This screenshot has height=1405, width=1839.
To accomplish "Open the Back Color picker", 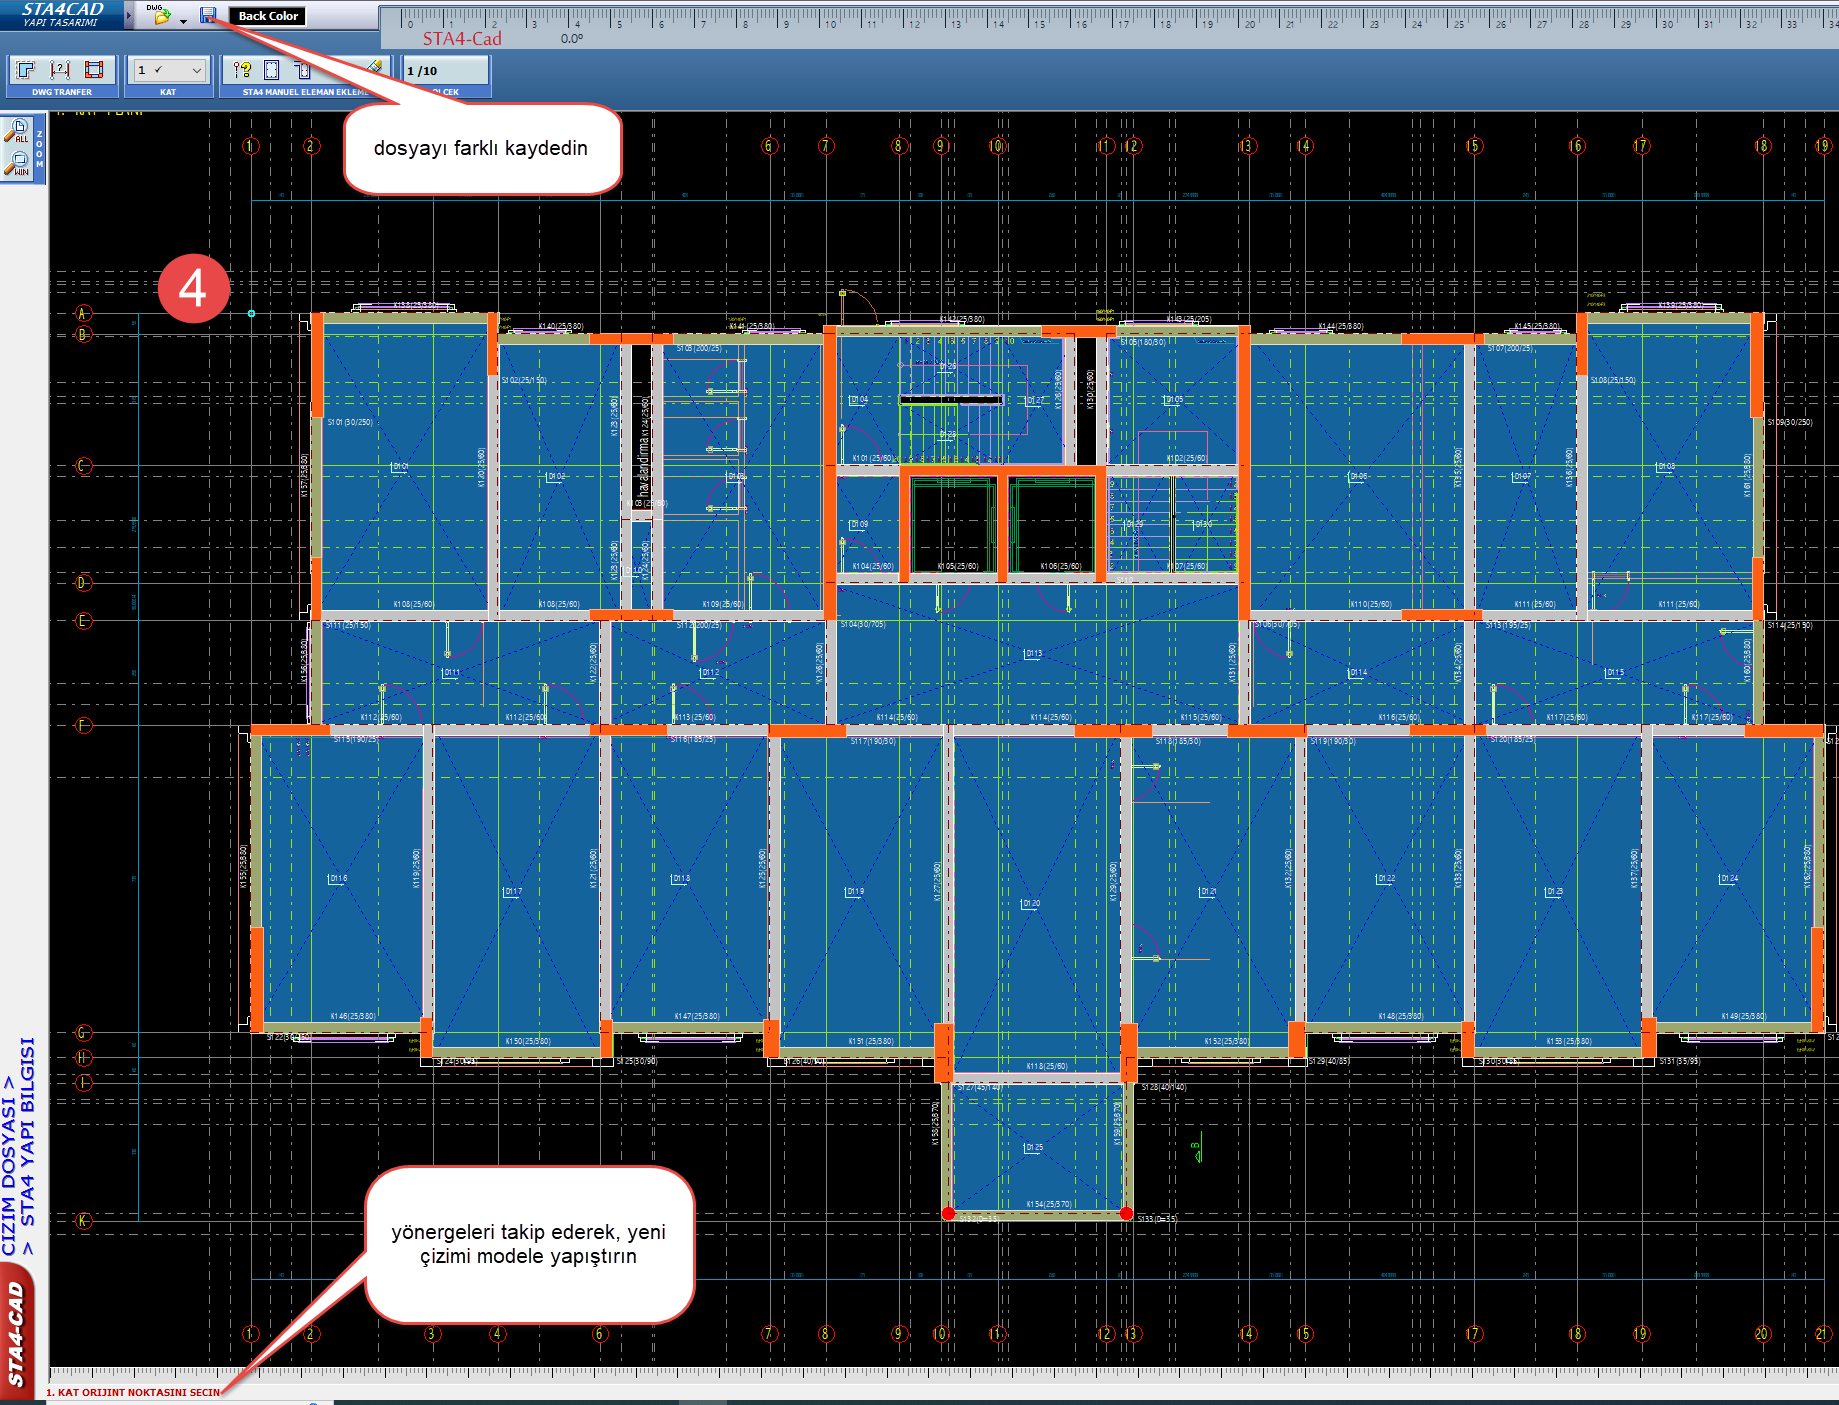I will click(268, 16).
